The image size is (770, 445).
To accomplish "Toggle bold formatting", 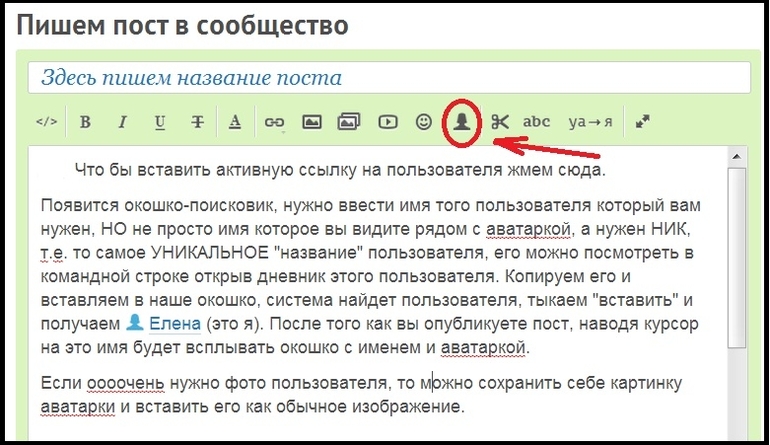I will click(x=85, y=121).
